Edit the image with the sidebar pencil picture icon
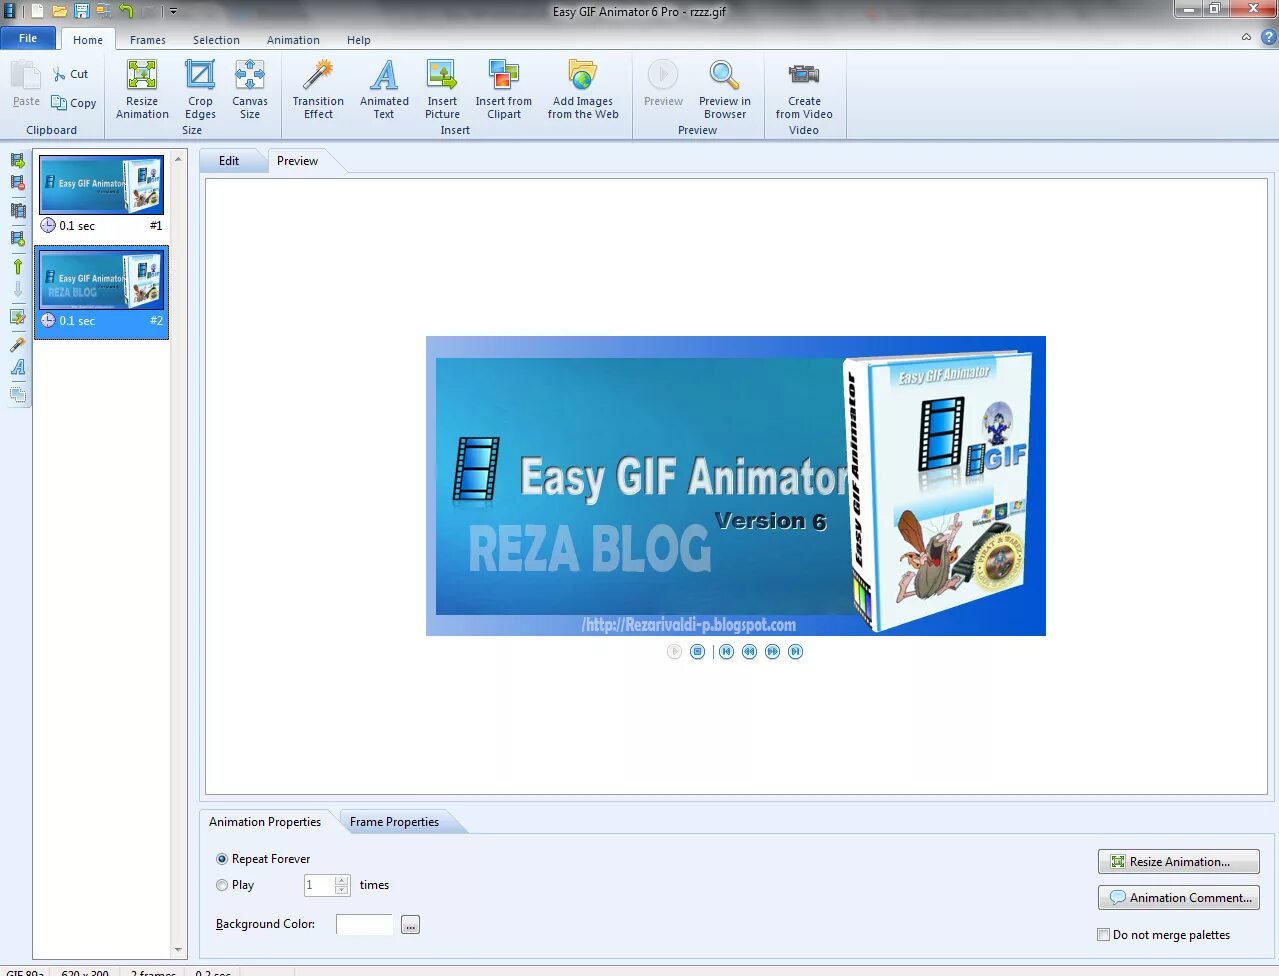This screenshot has width=1279, height=976. [x=17, y=317]
